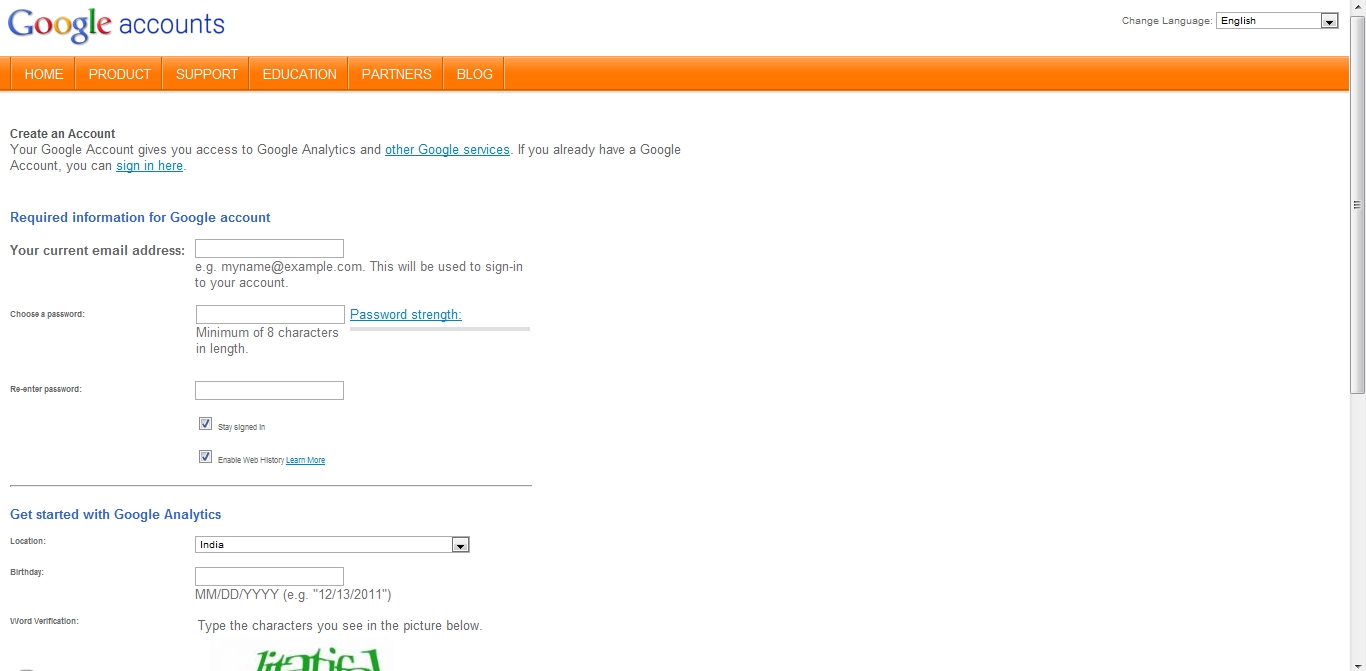Select the Re-enter password field
This screenshot has width=1366, height=671.
tap(269, 391)
